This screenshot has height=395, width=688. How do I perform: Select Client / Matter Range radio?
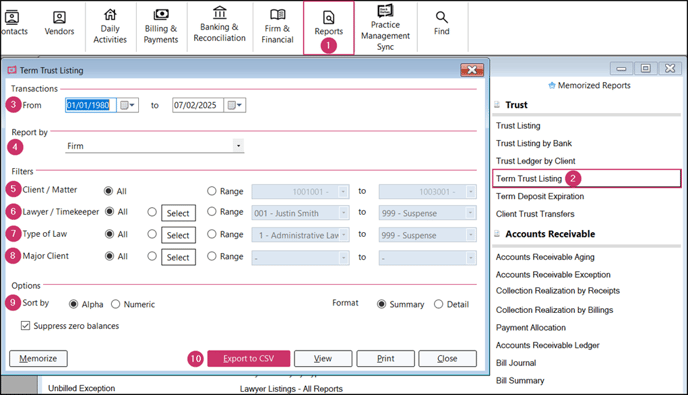(212, 191)
